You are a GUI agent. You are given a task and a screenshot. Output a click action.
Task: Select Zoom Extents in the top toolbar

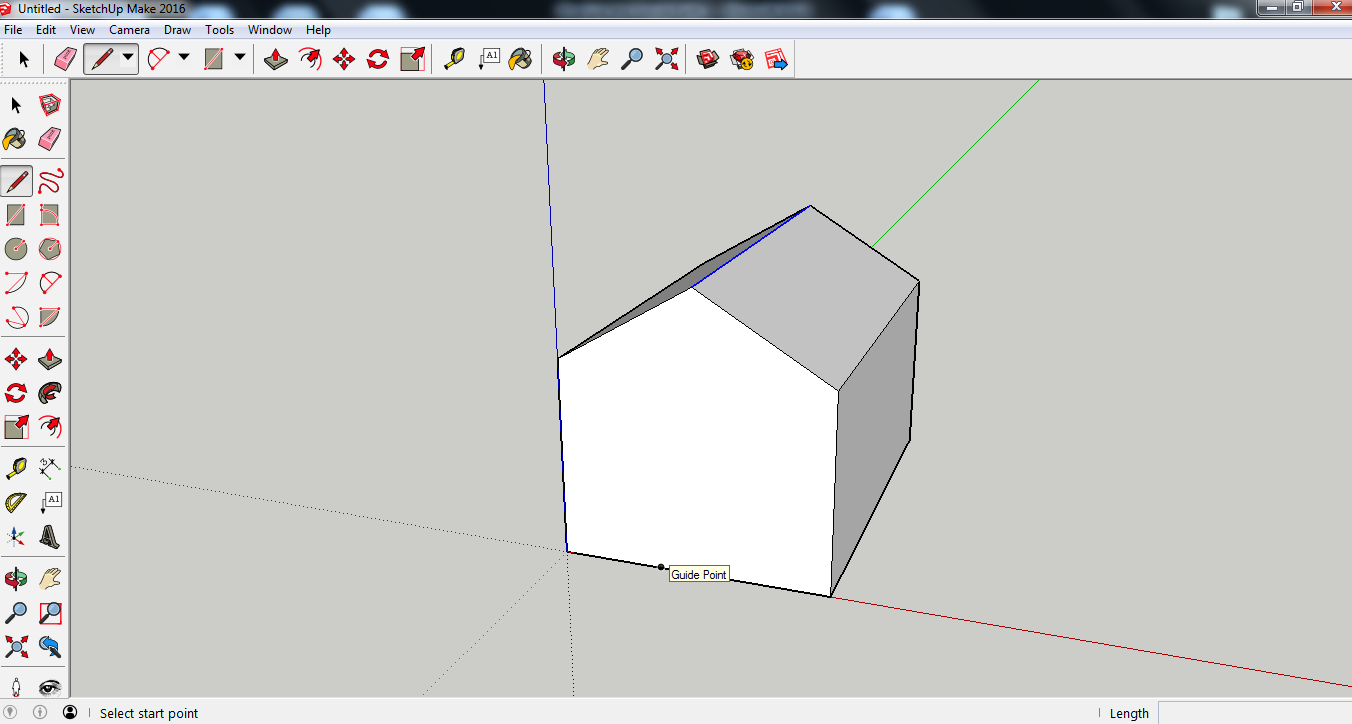click(x=666, y=59)
